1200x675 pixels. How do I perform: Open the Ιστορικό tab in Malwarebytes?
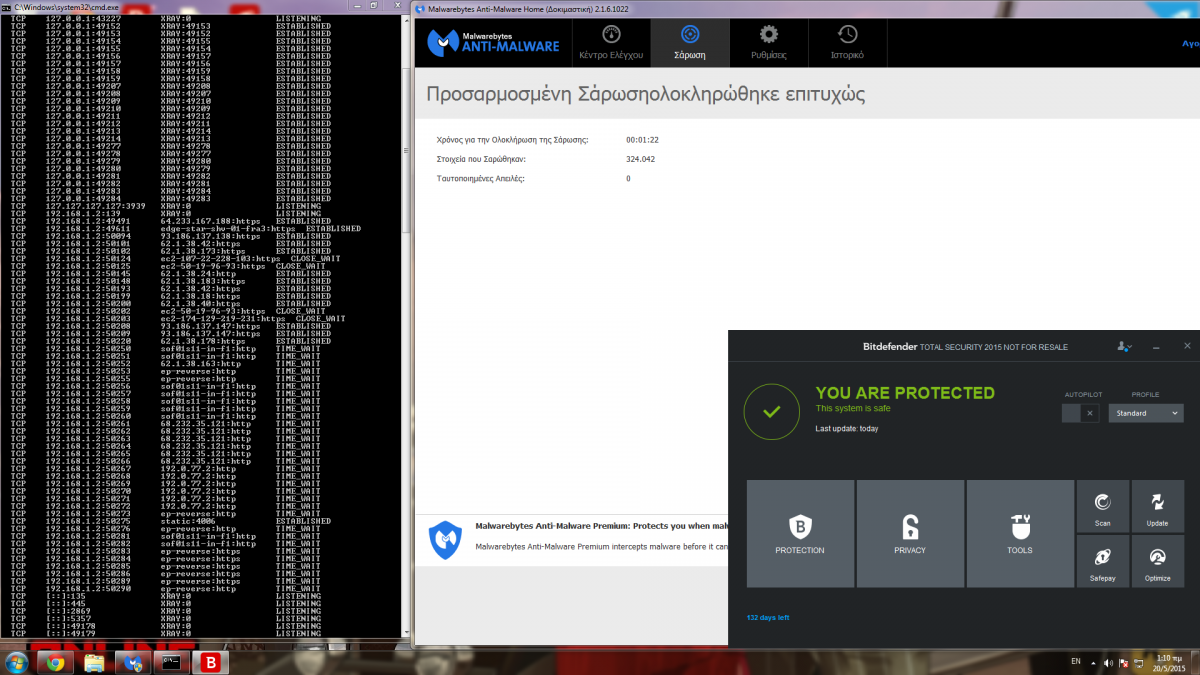click(x=847, y=42)
